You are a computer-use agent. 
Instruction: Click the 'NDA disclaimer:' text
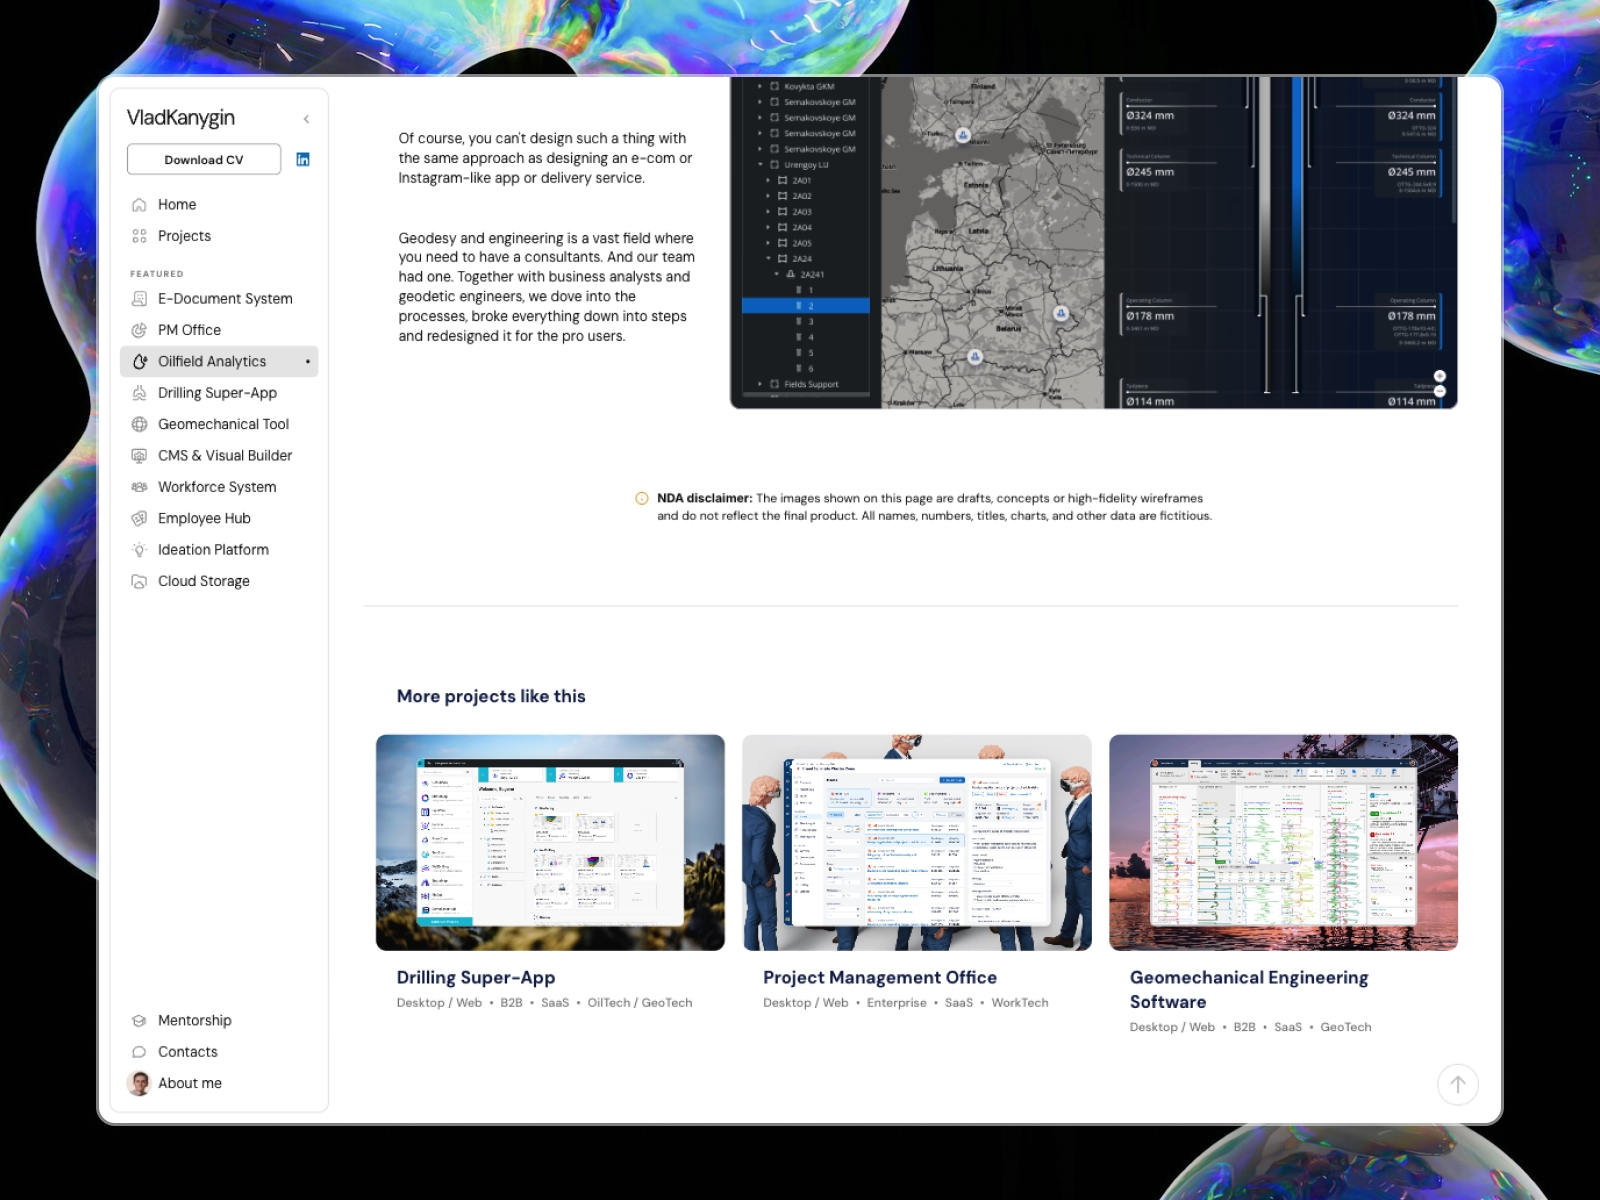tap(705, 498)
